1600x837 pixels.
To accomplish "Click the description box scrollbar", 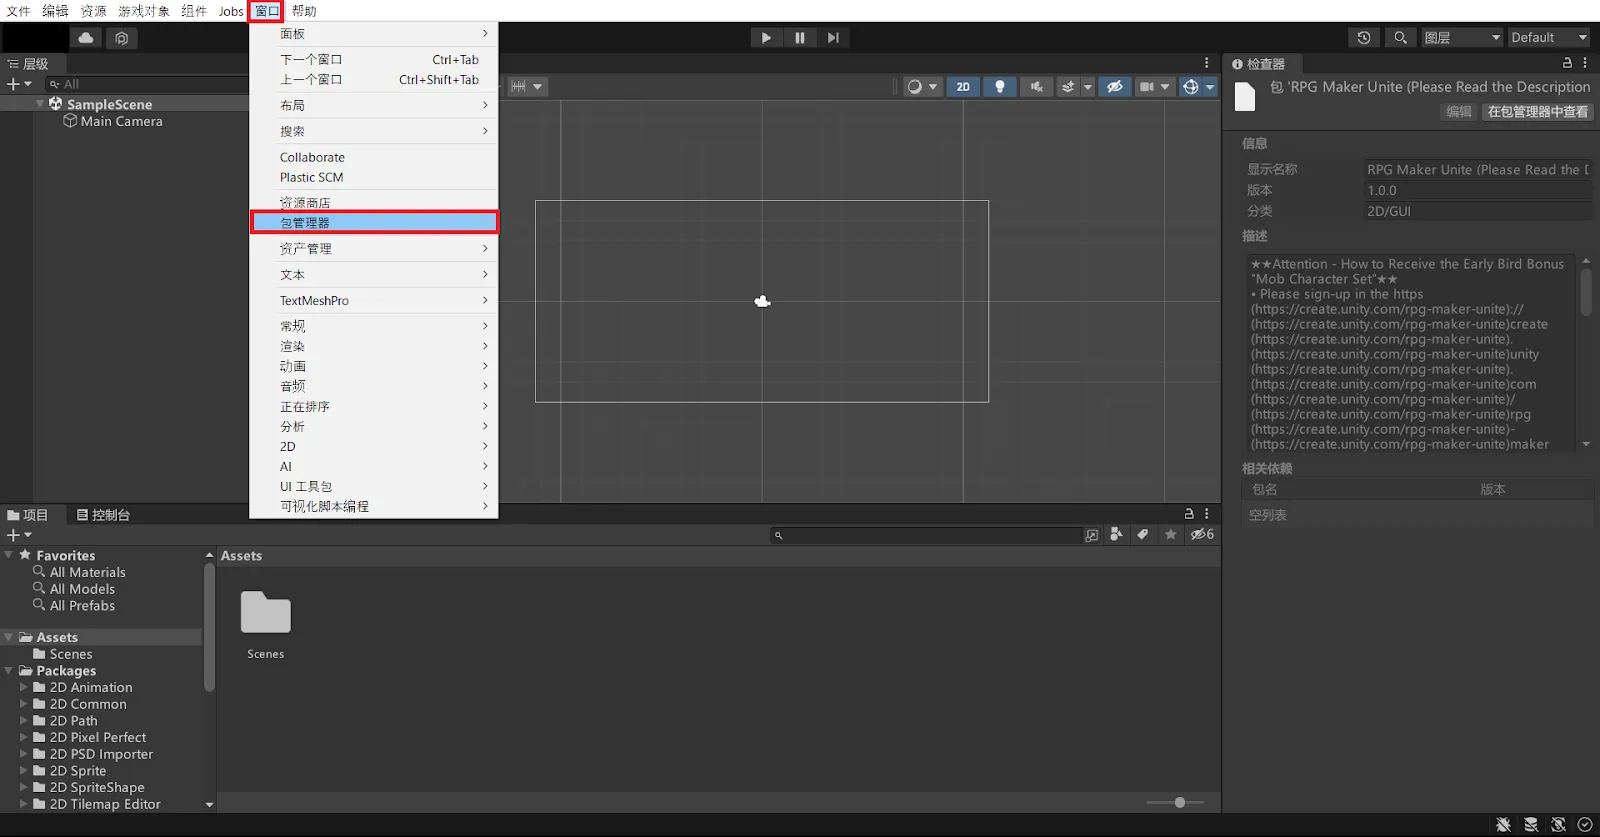I will click(1586, 292).
